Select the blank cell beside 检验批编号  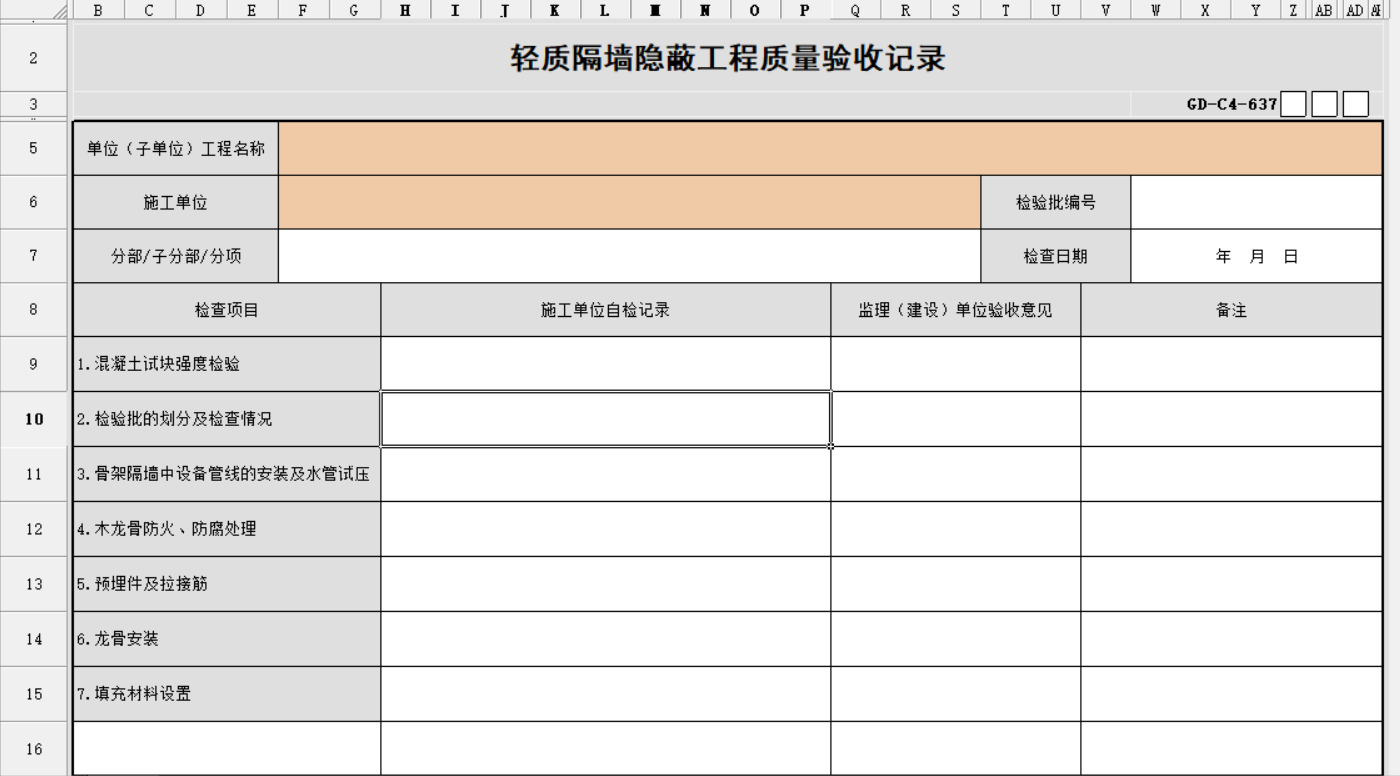pyautogui.click(x=1256, y=203)
